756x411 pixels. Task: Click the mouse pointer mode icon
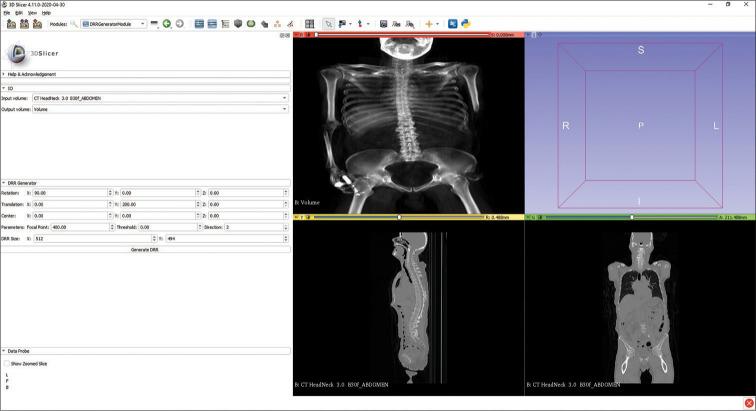point(328,23)
